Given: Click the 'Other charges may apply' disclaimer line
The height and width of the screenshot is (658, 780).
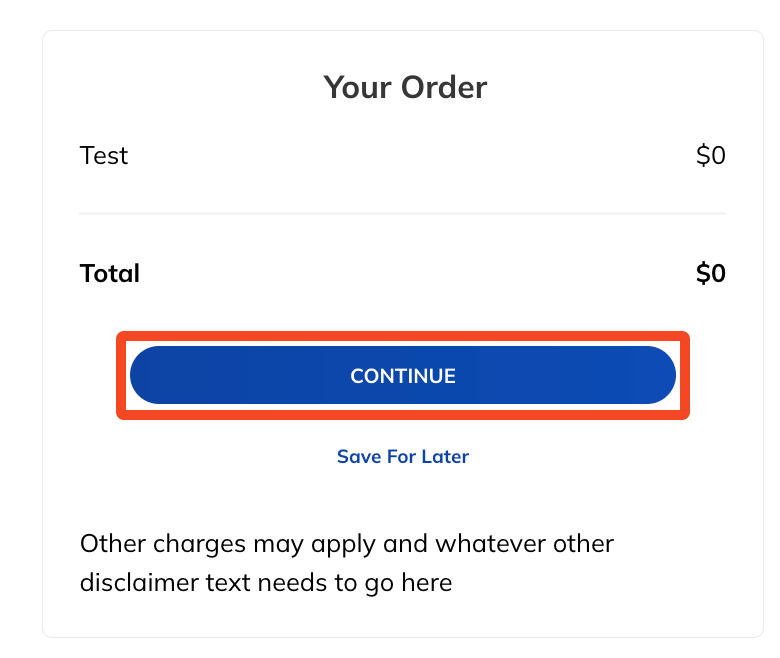Looking at the screenshot, I should click(347, 544).
